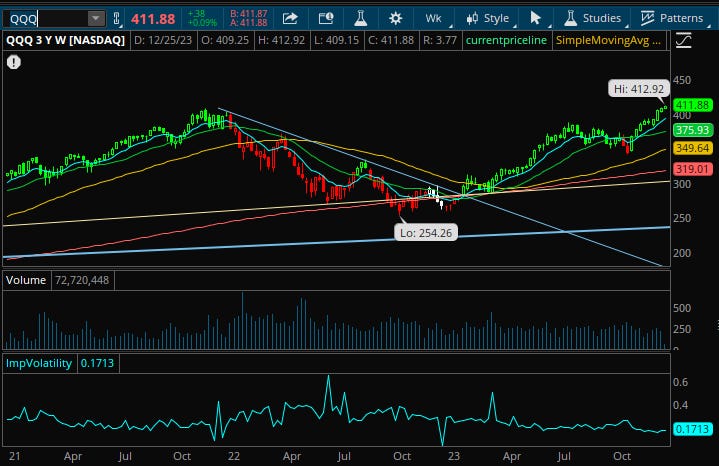Click the Lo: 254.26 price bubble
This screenshot has height=466, width=719.
(x=426, y=233)
